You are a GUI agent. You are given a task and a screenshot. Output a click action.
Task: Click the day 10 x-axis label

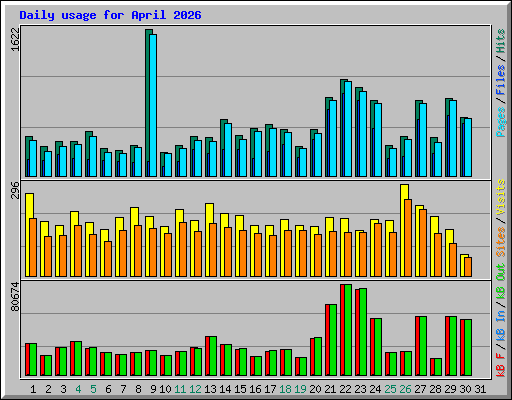[165, 389]
